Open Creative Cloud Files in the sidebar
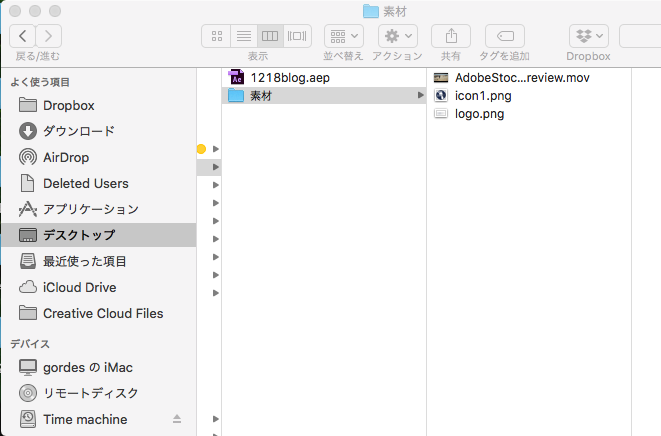 [x=99, y=313]
